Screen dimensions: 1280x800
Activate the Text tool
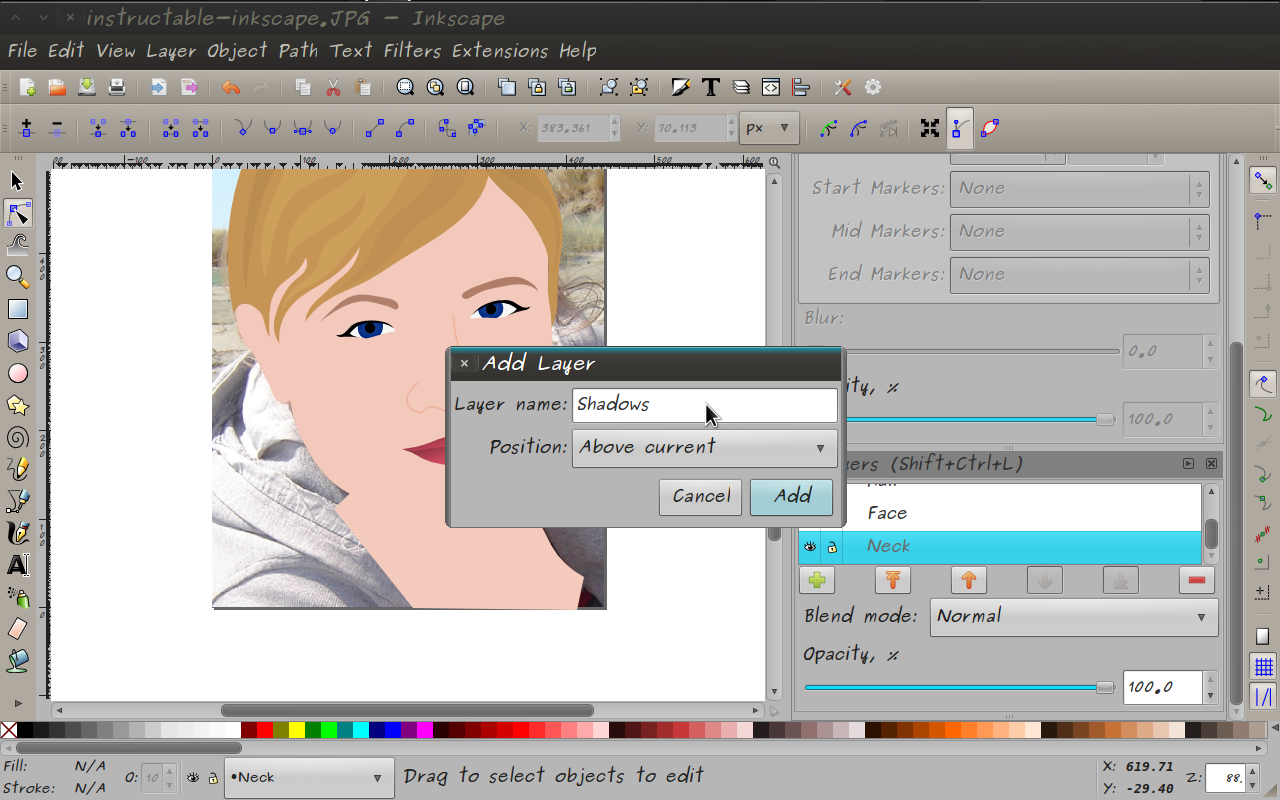[18, 565]
